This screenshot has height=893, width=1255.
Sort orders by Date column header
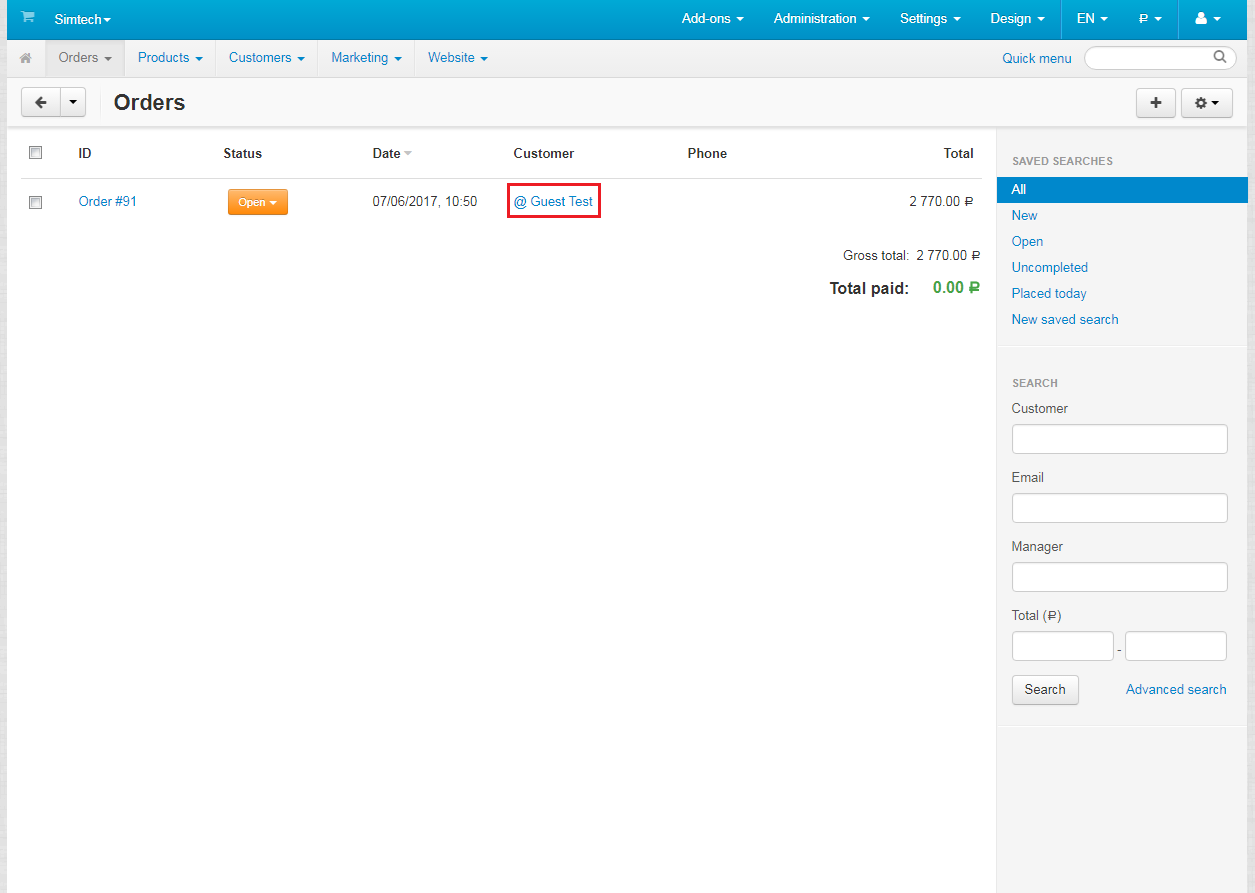click(387, 153)
